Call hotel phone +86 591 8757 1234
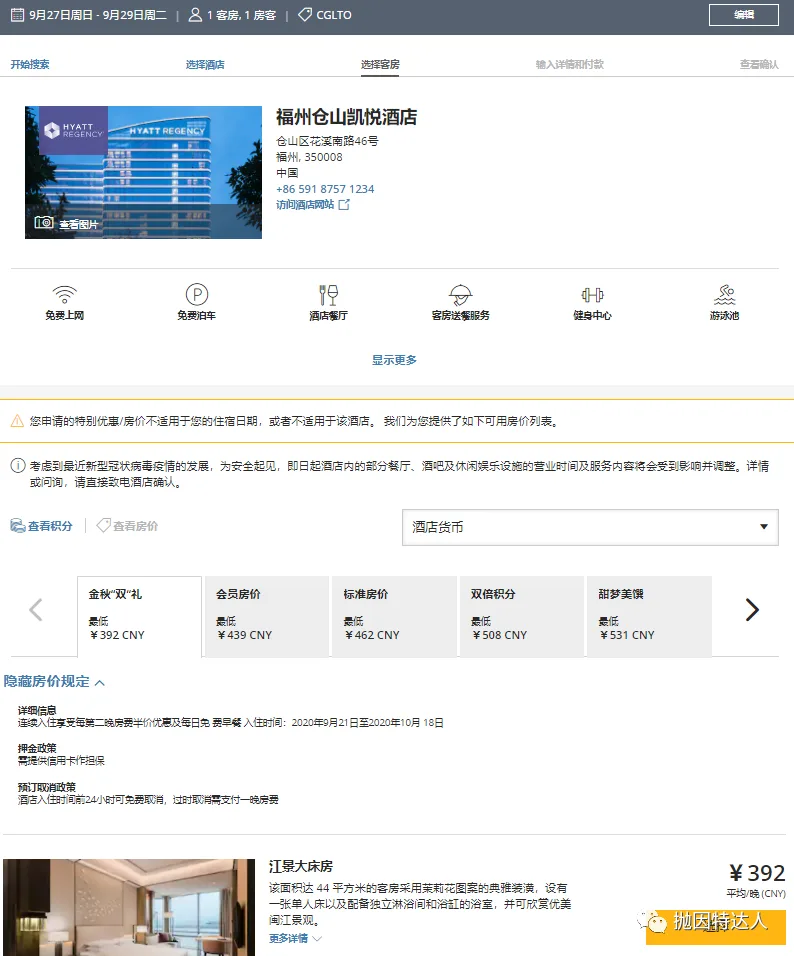The image size is (794, 956). (325, 189)
